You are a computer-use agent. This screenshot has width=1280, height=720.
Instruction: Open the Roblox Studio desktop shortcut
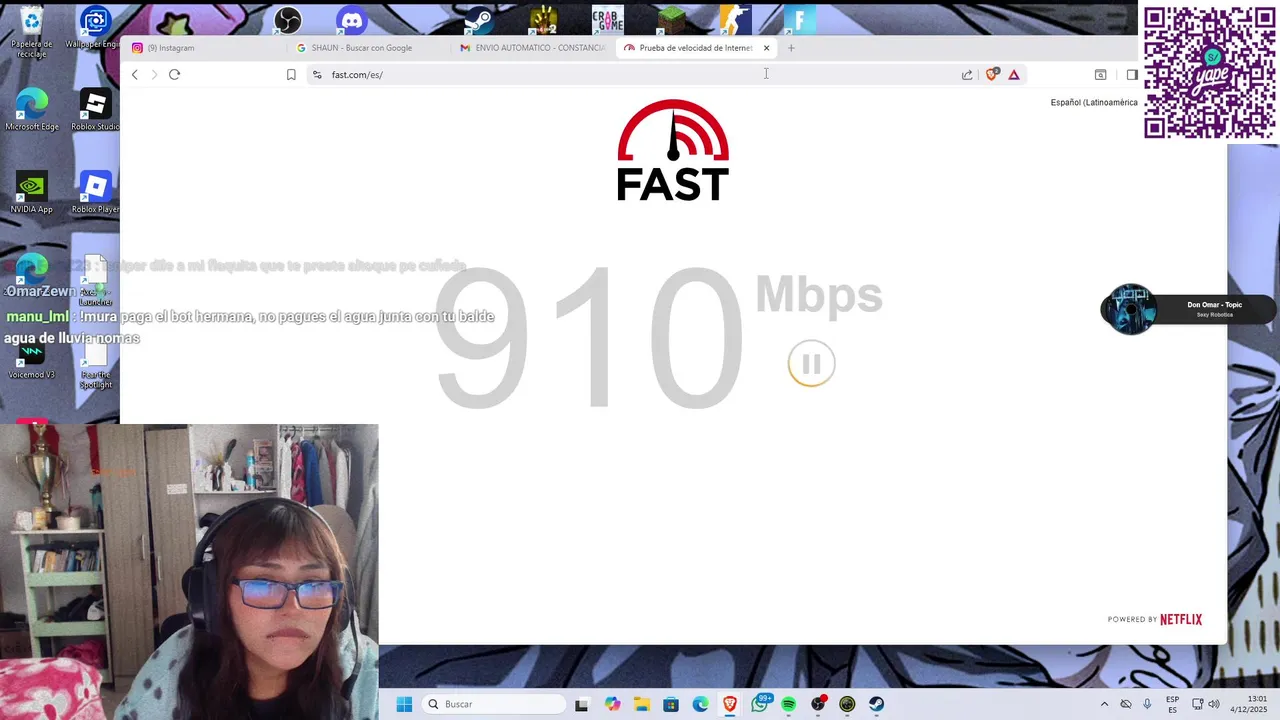95,110
